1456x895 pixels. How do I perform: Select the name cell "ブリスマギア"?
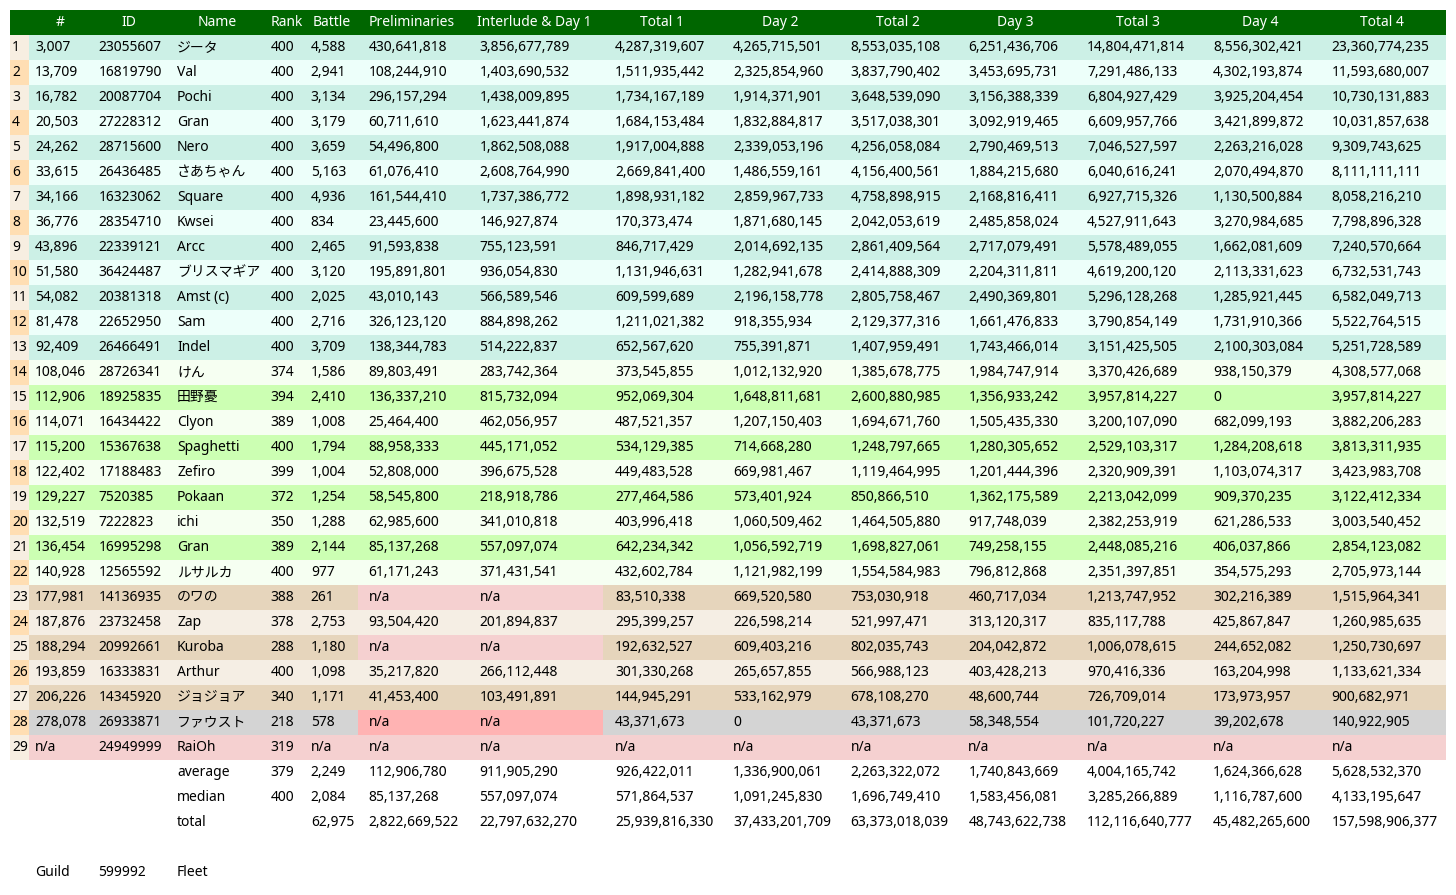[x=218, y=271]
